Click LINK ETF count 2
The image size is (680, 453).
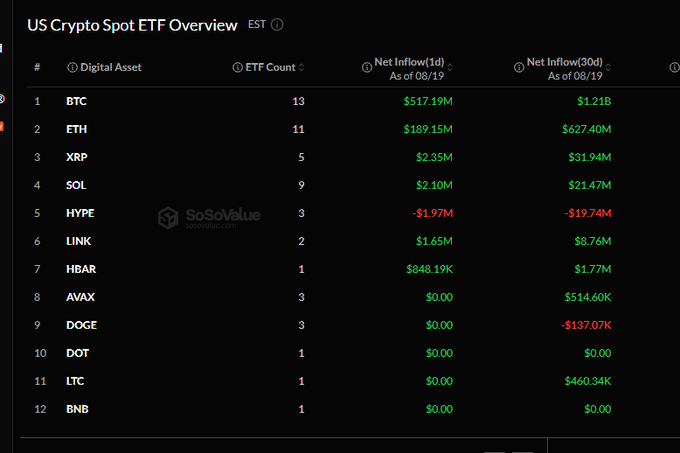tap(301, 241)
